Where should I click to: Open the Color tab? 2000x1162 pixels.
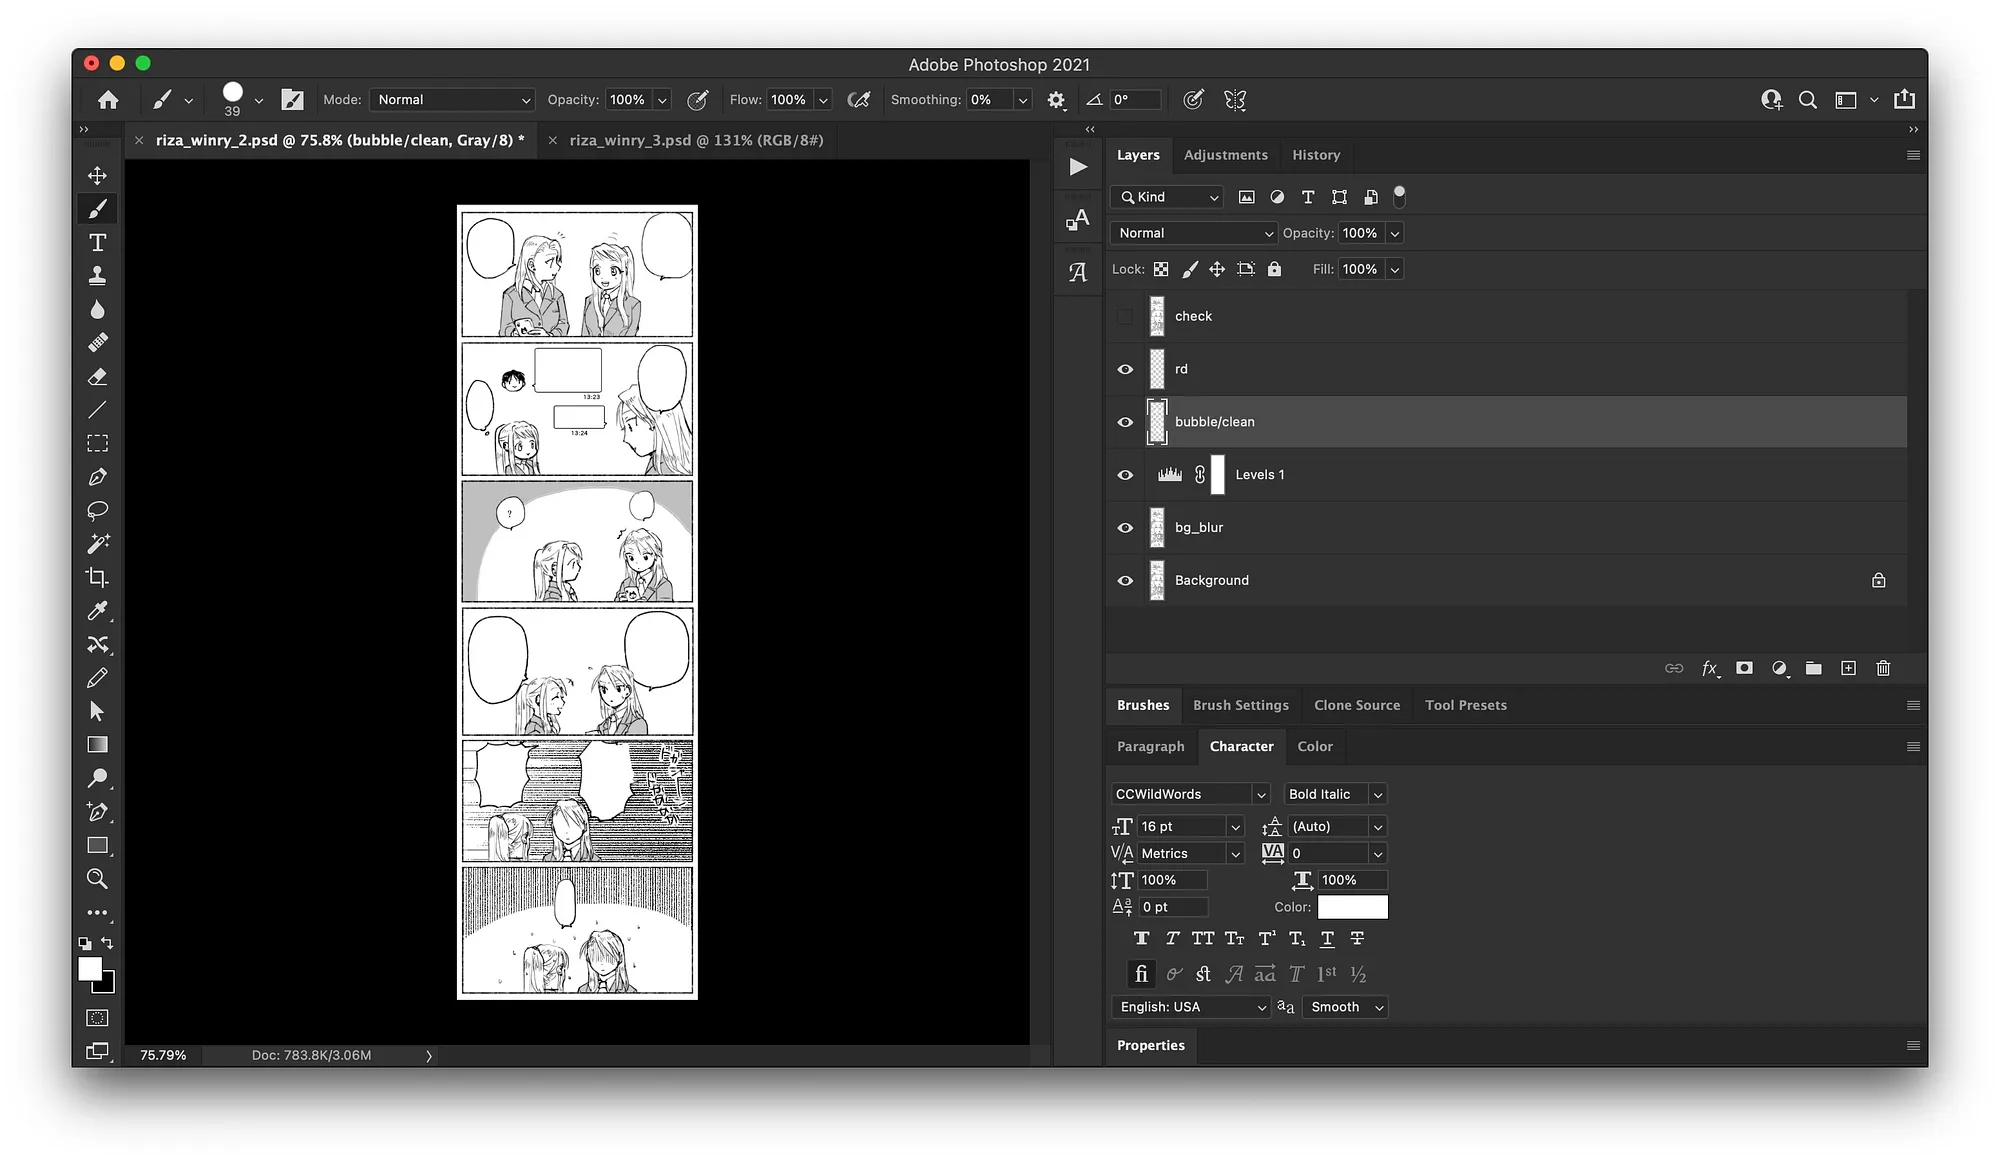coord(1314,746)
